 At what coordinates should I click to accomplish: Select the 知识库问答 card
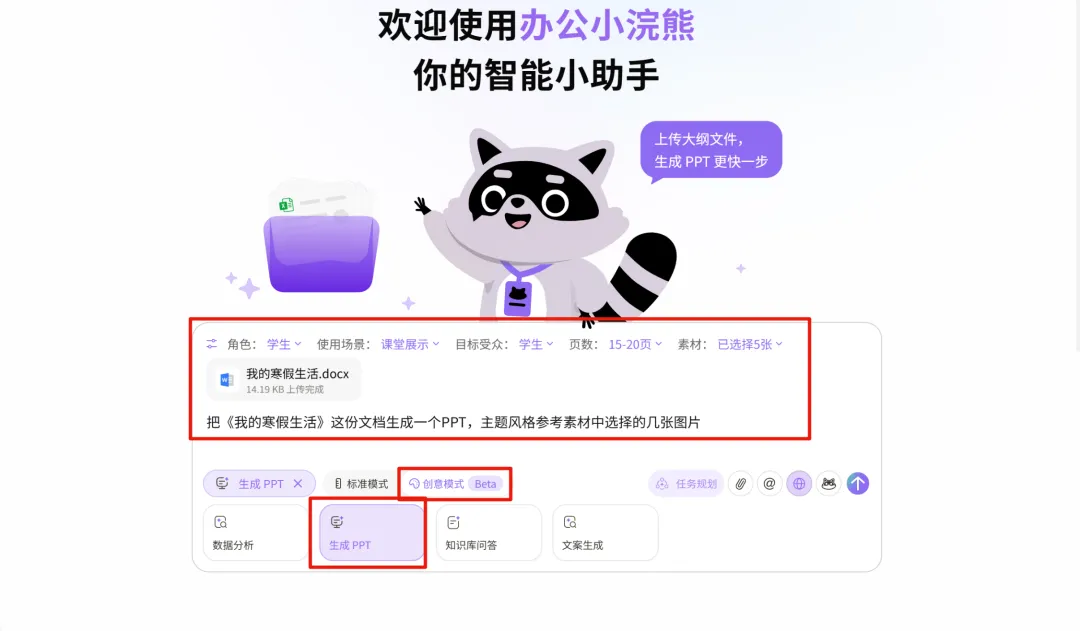(x=488, y=532)
